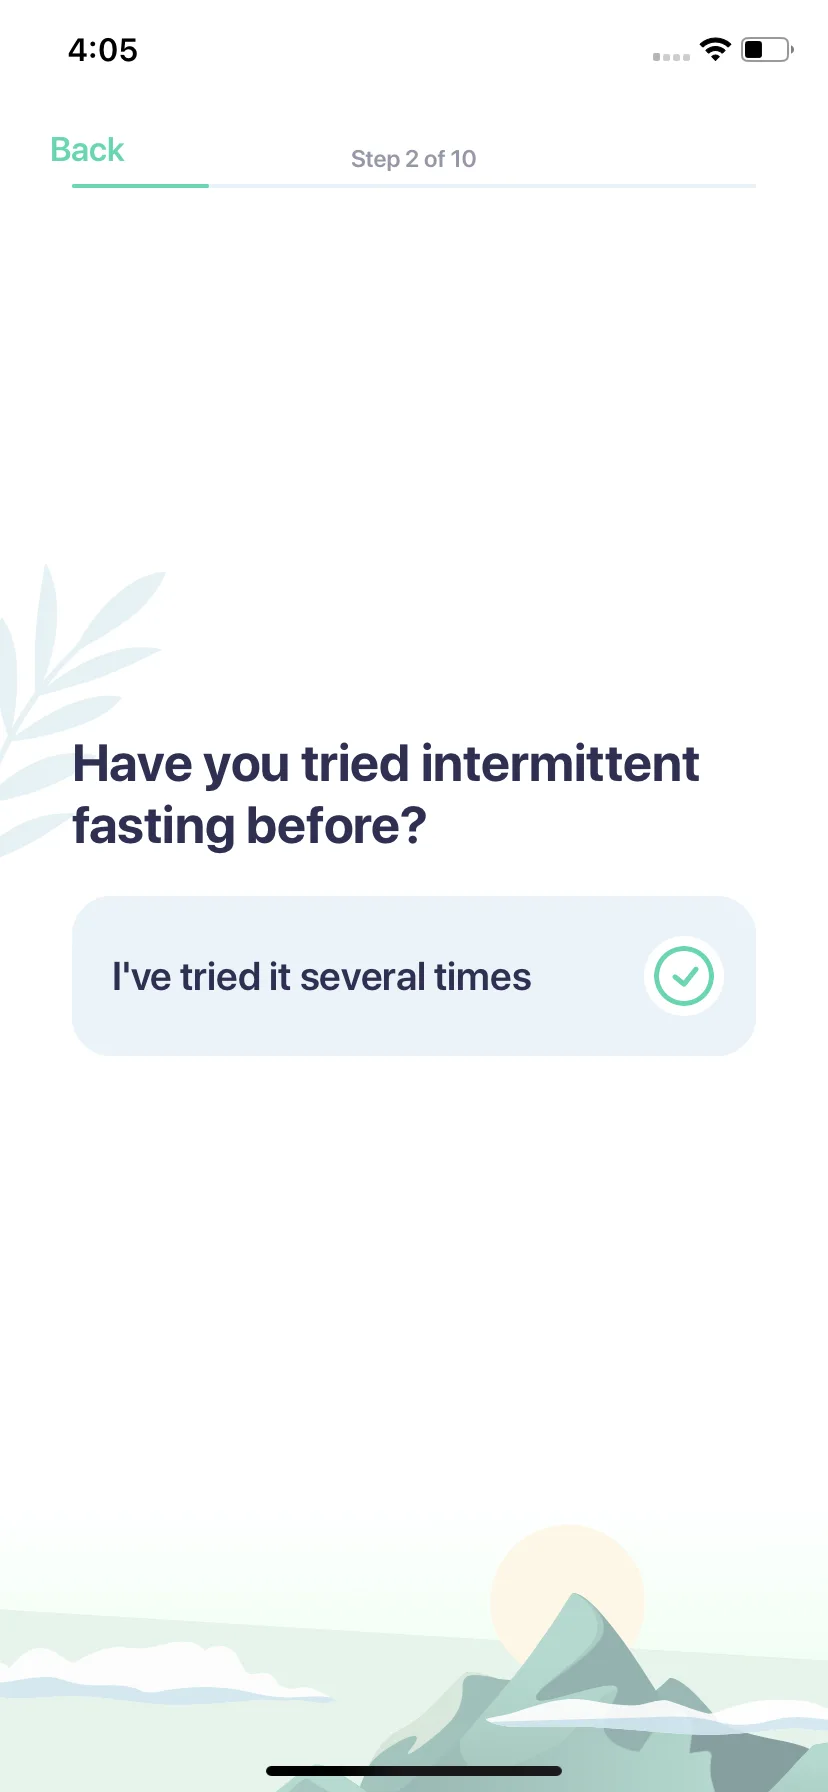Screen dimensions: 828x1792
Task: Click the Wi-Fi status icon
Action: click(x=715, y=50)
